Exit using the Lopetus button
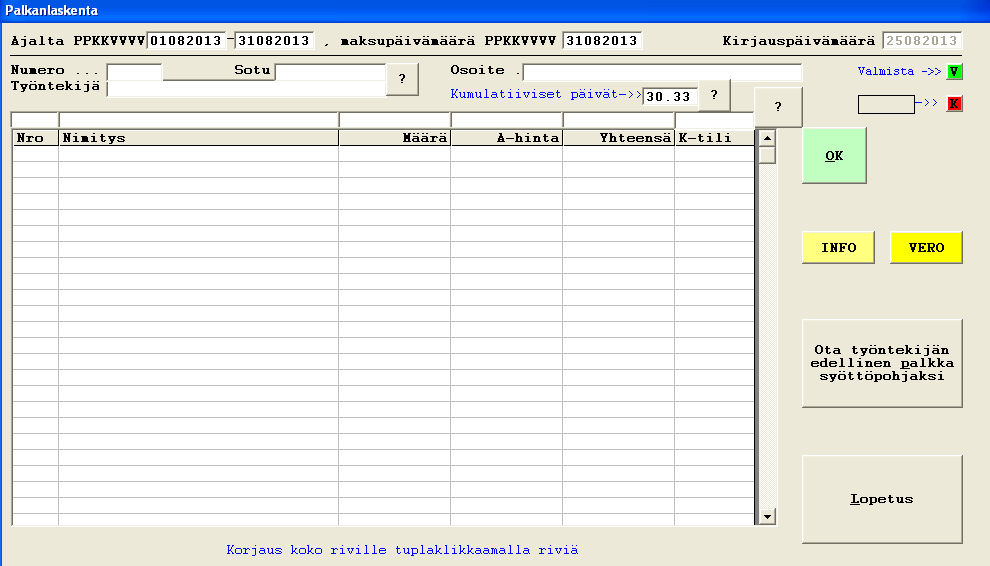Screen dimensions: 990x566 click(882, 499)
